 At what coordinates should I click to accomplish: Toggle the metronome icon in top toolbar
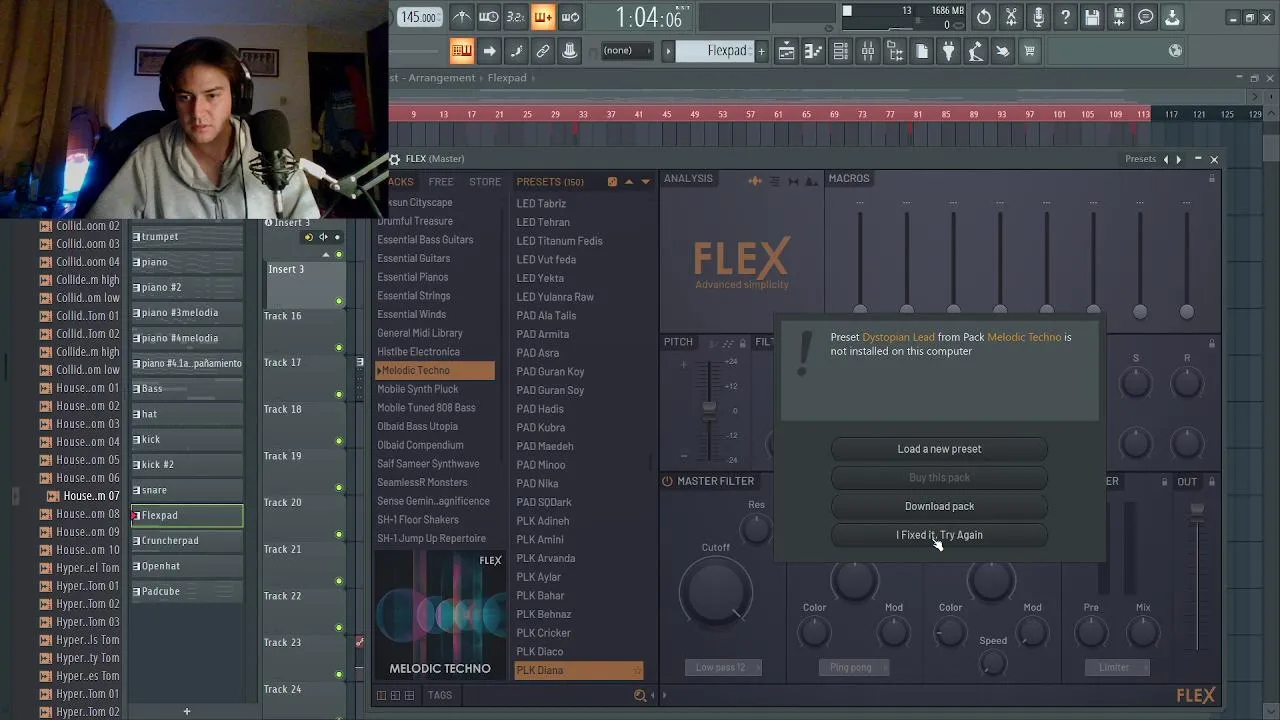pos(461,17)
